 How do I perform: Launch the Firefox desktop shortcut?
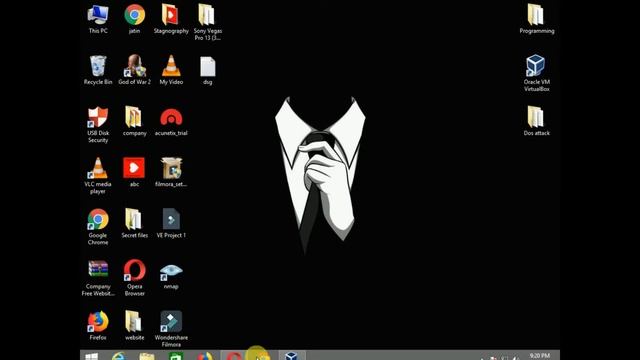click(98, 325)
